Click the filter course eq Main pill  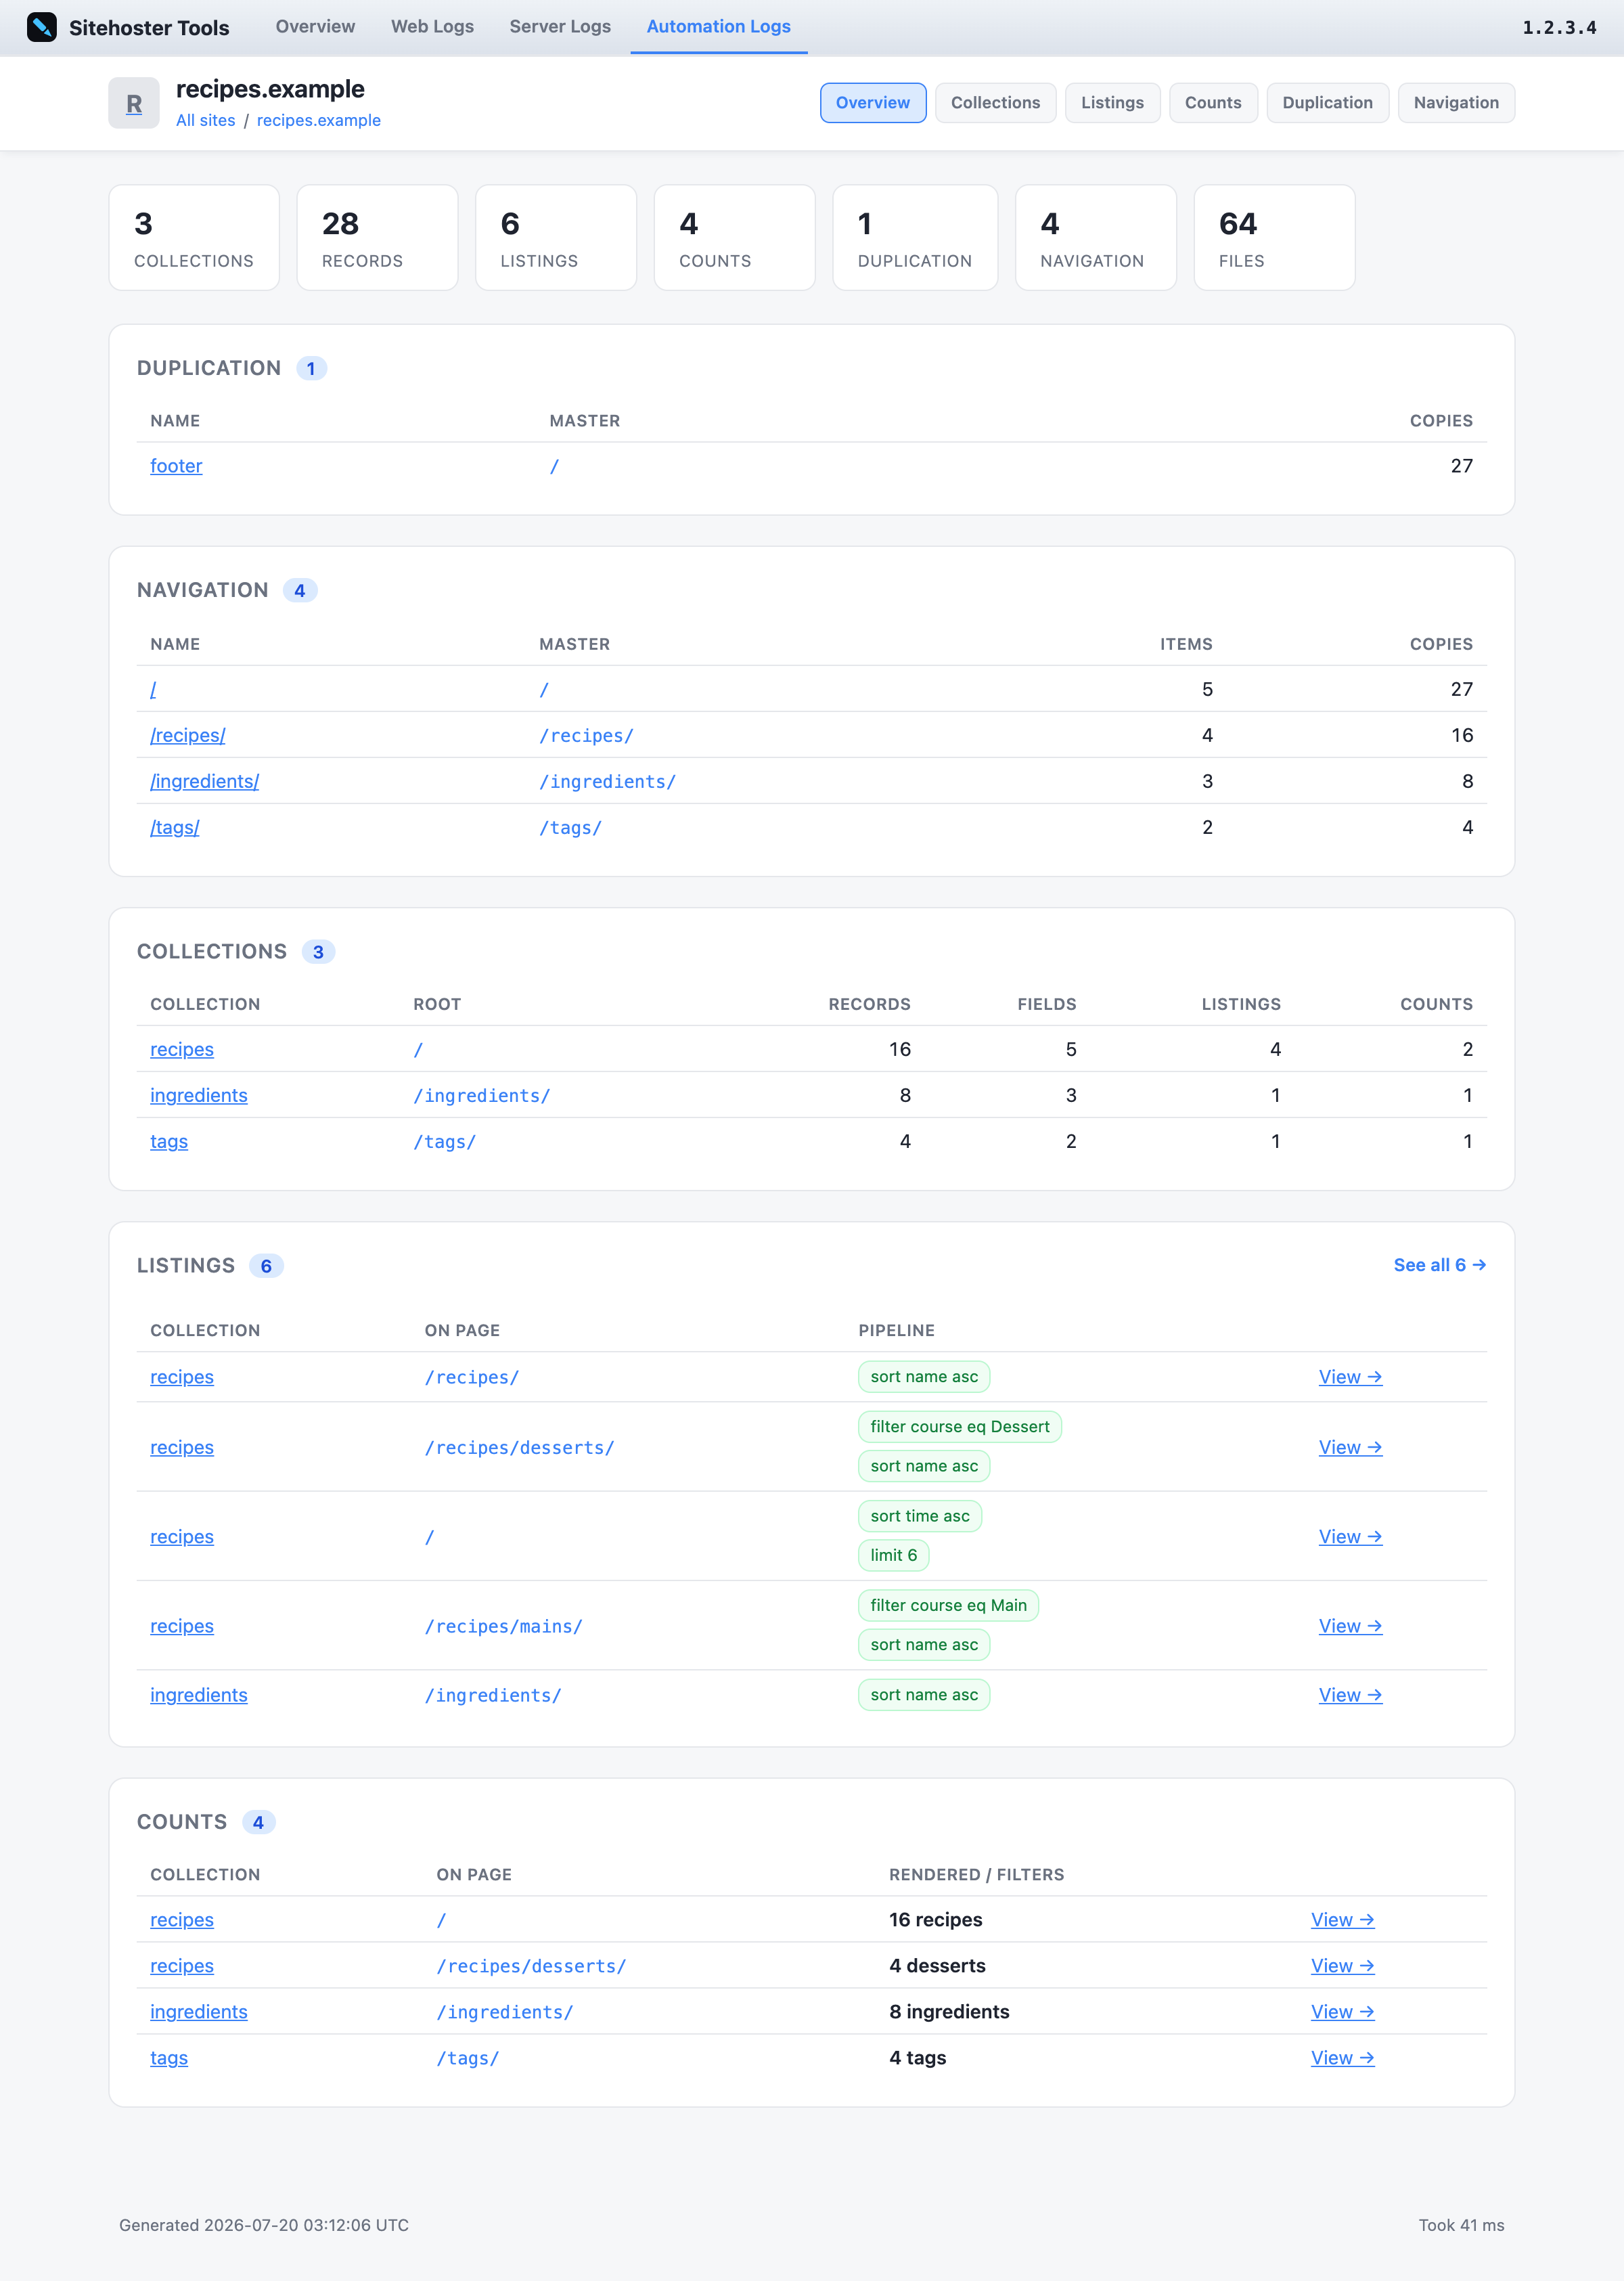[x=948, y=1605]
